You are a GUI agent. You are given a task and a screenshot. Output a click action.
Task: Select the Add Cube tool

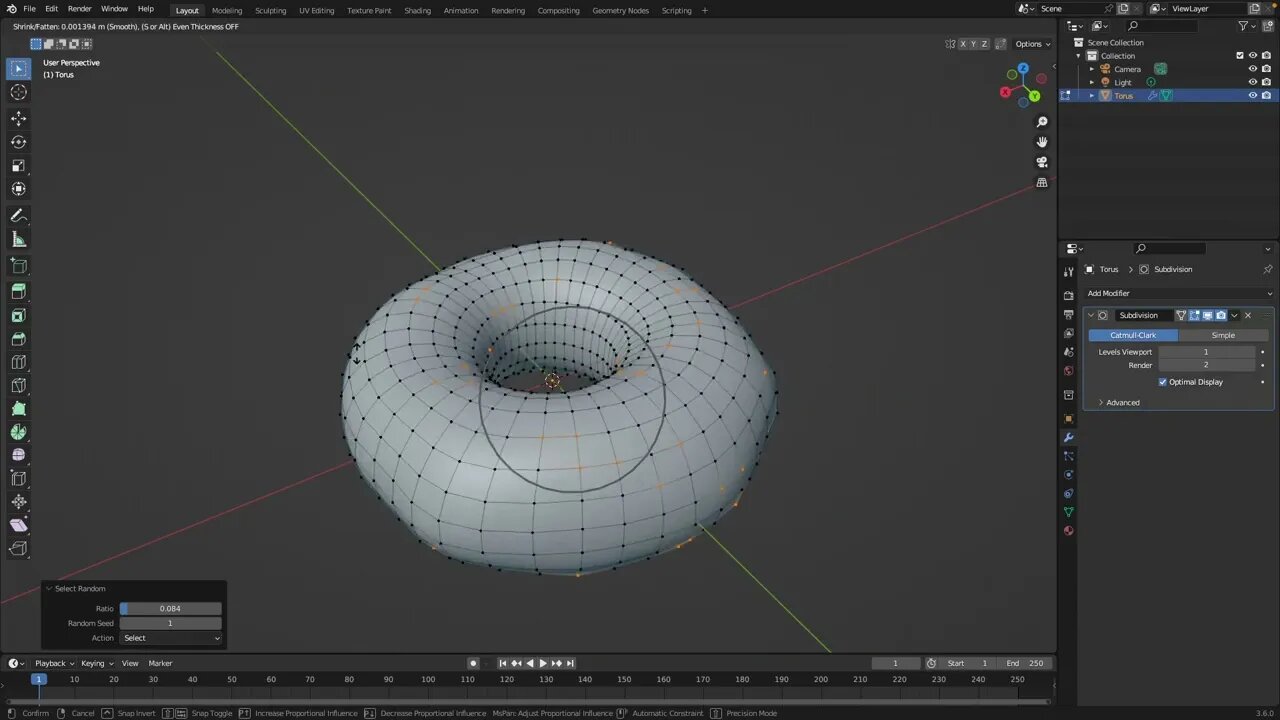tap(18, 266)
